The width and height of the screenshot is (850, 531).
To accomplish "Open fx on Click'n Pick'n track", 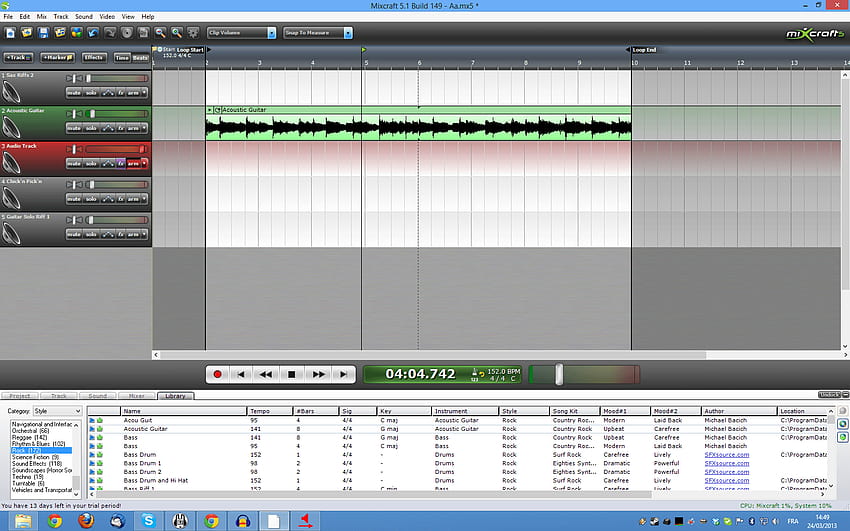I will tap(121, 199).
